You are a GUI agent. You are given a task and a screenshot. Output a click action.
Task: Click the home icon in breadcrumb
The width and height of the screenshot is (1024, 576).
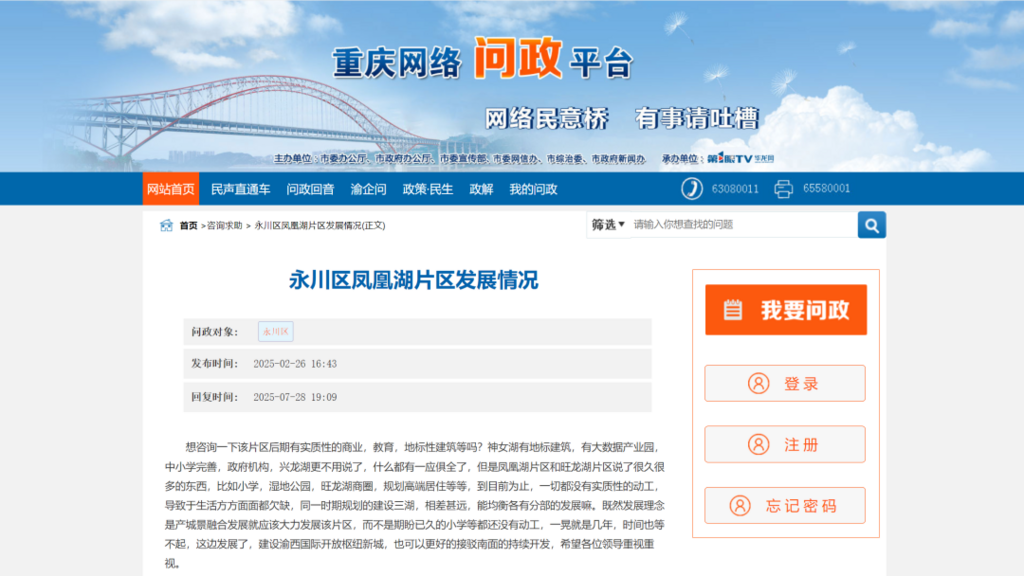(x=167, y=225)
